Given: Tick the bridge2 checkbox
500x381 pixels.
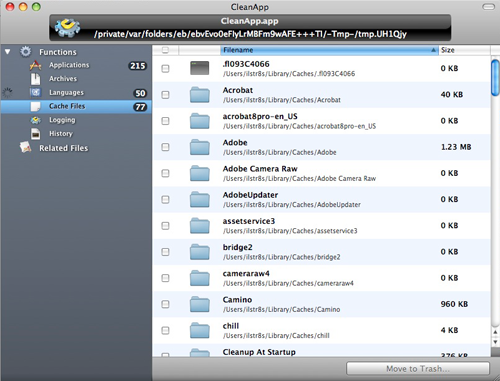Looking at the screenshot, I should coord(165,252).
